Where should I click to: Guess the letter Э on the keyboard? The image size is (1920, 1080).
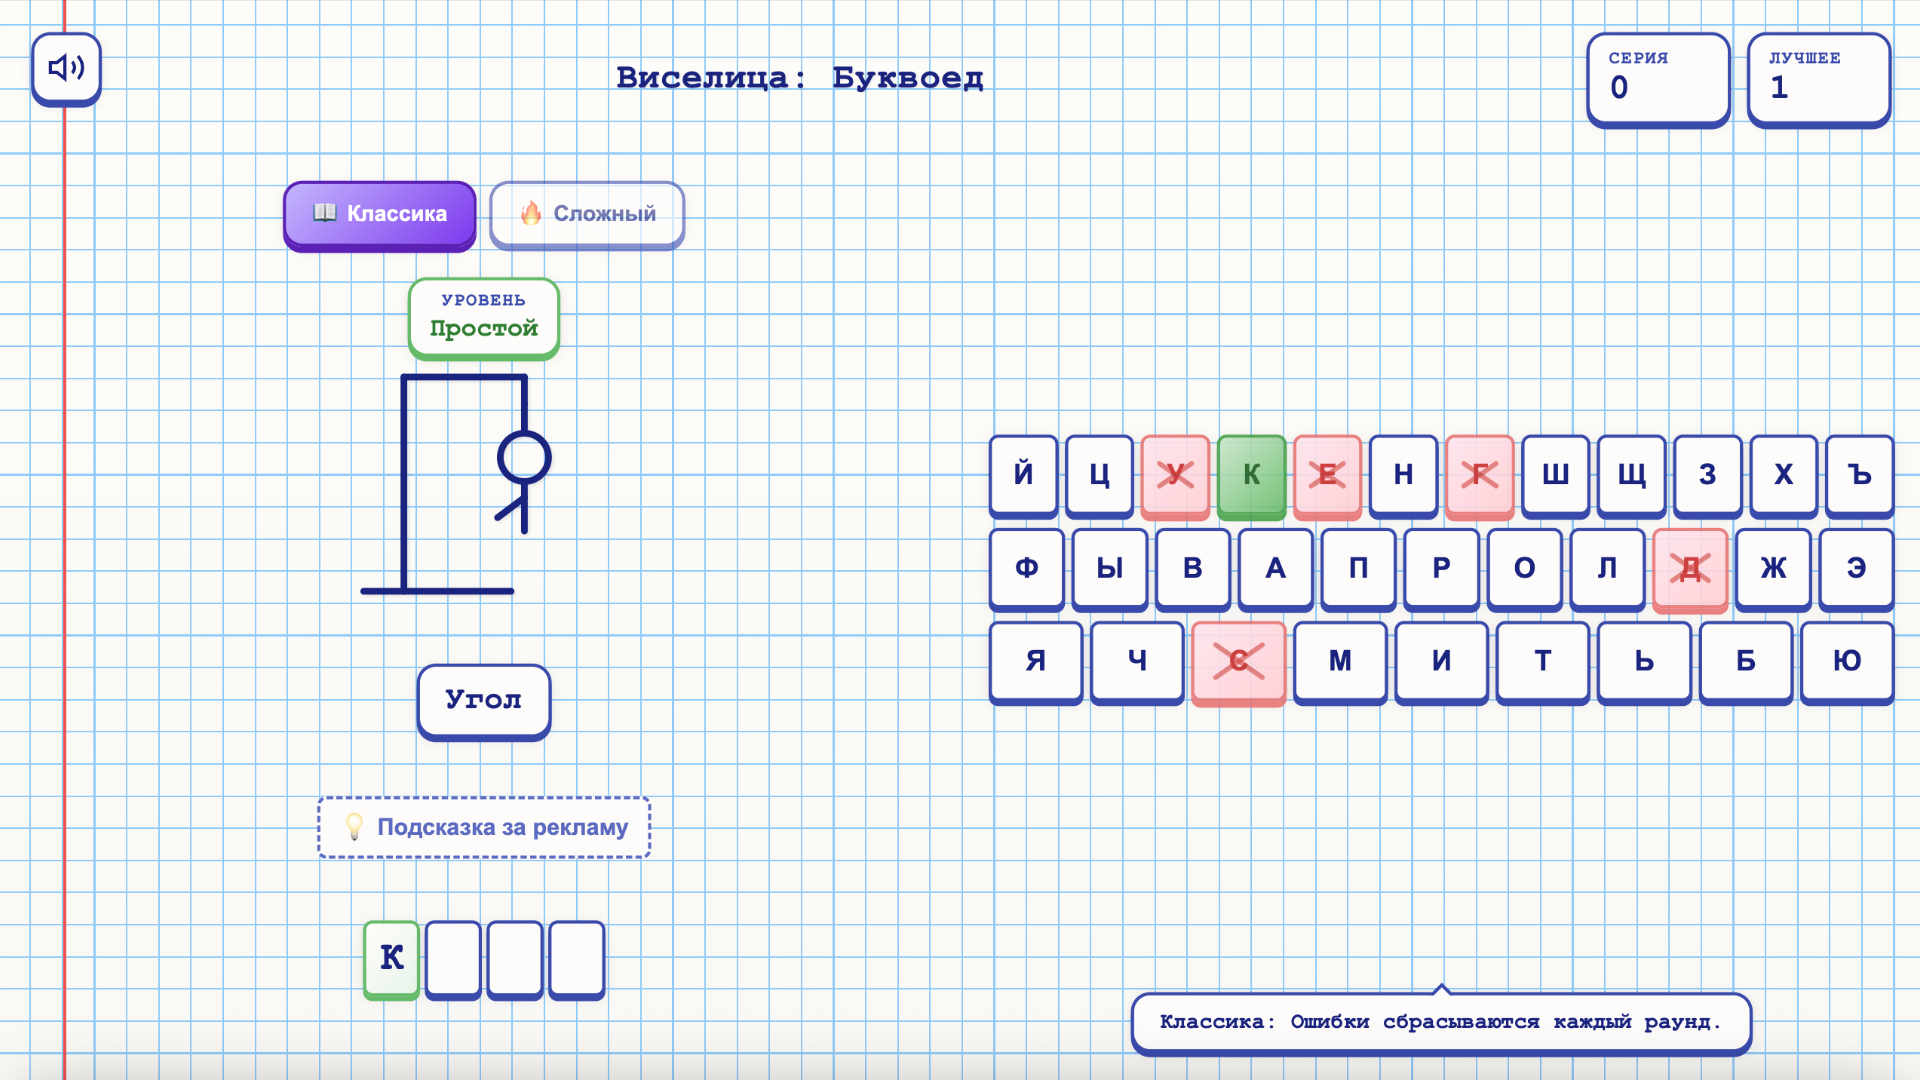(1857, 569)
